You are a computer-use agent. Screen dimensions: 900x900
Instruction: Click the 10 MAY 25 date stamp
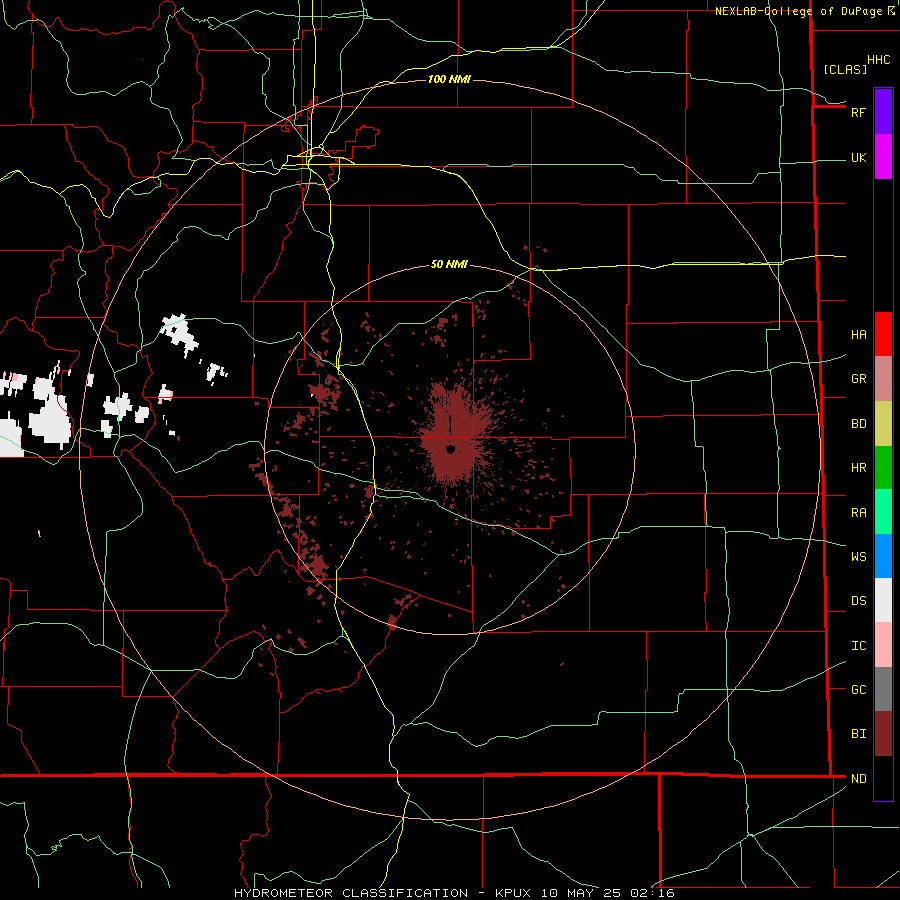582,893
